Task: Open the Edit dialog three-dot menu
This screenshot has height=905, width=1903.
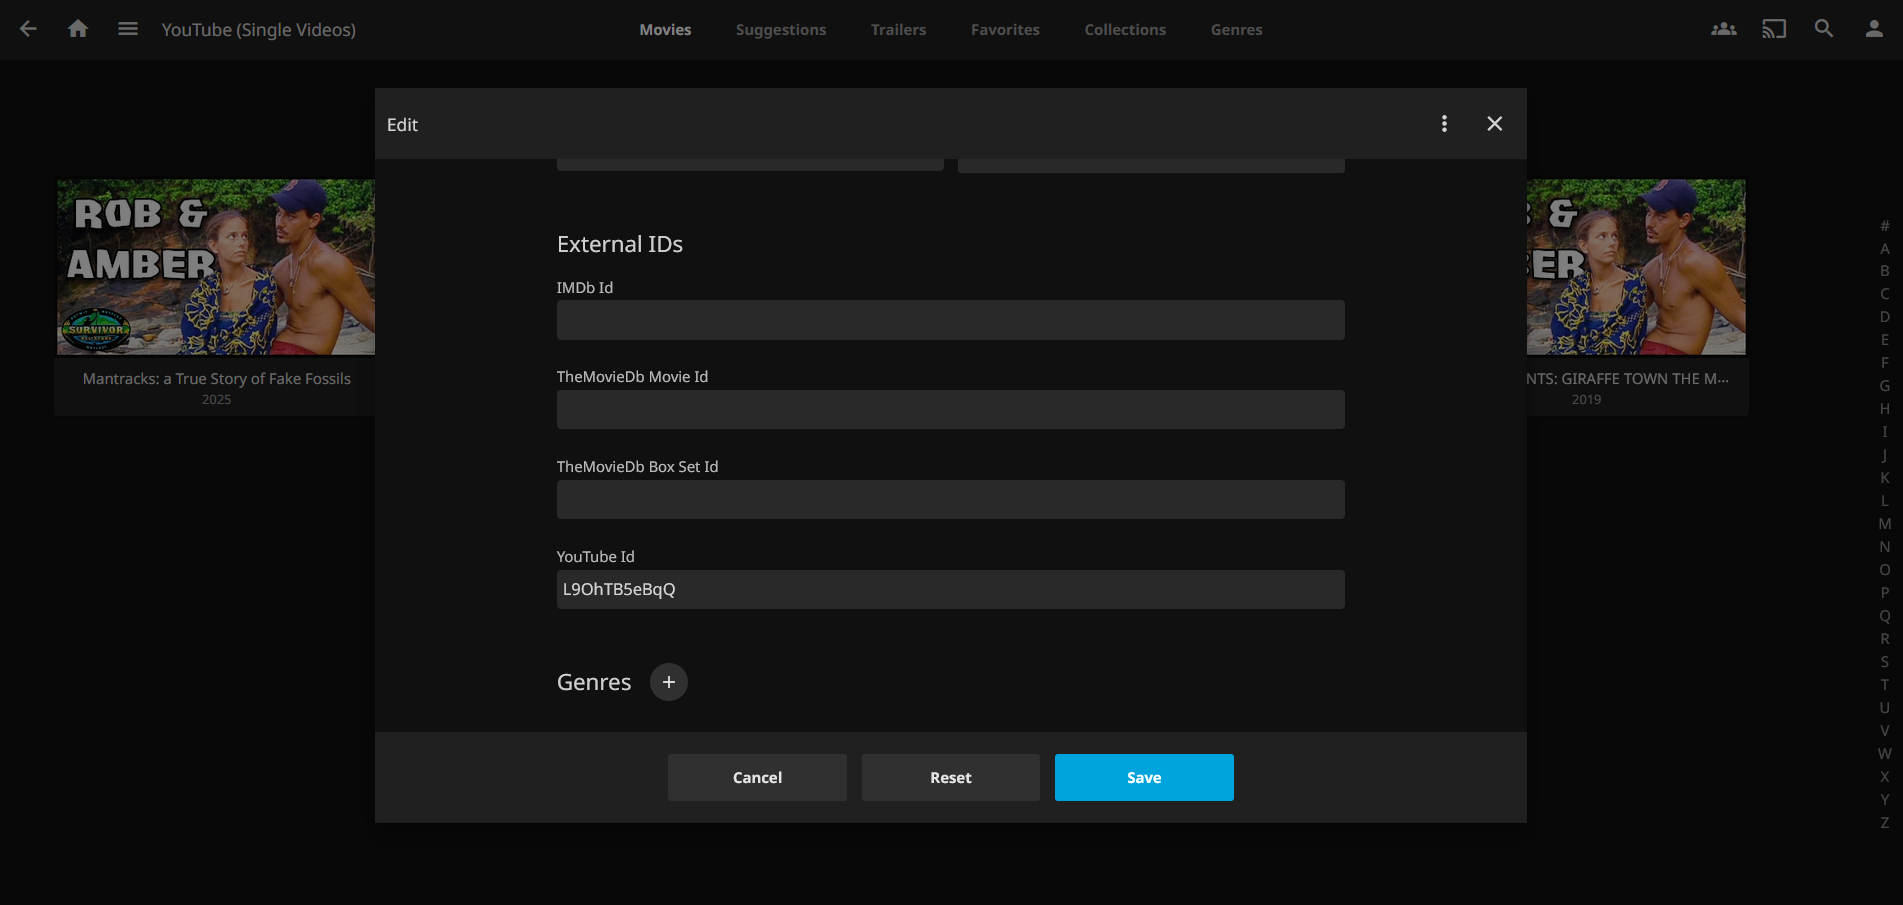Action: pos(1443,123)
